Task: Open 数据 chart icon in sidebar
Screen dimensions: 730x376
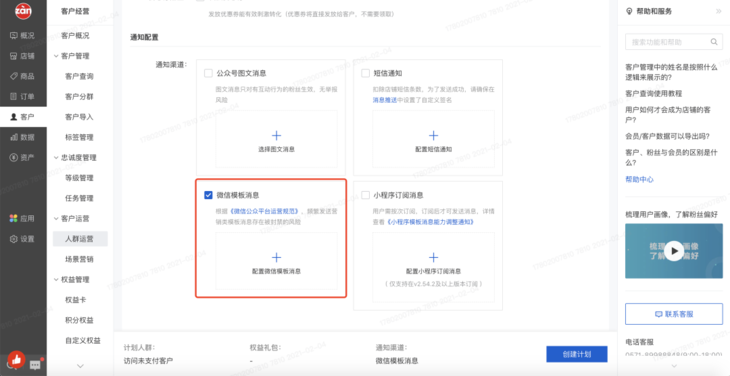Action: 14,137
